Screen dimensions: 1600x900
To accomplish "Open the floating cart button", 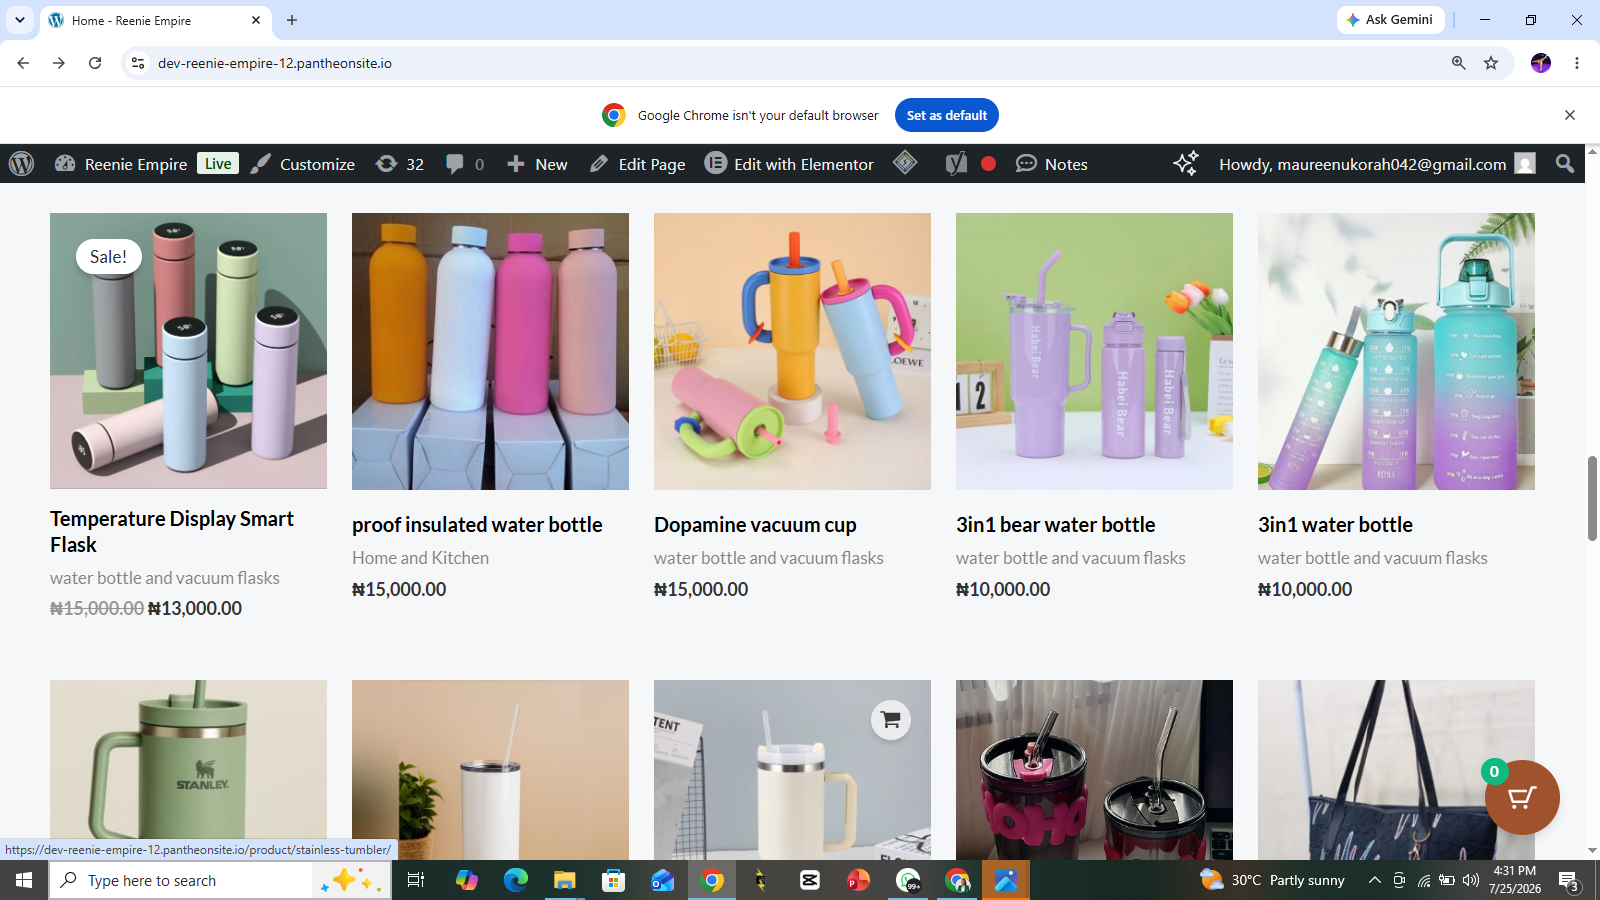I will (x=1522, y=797).
